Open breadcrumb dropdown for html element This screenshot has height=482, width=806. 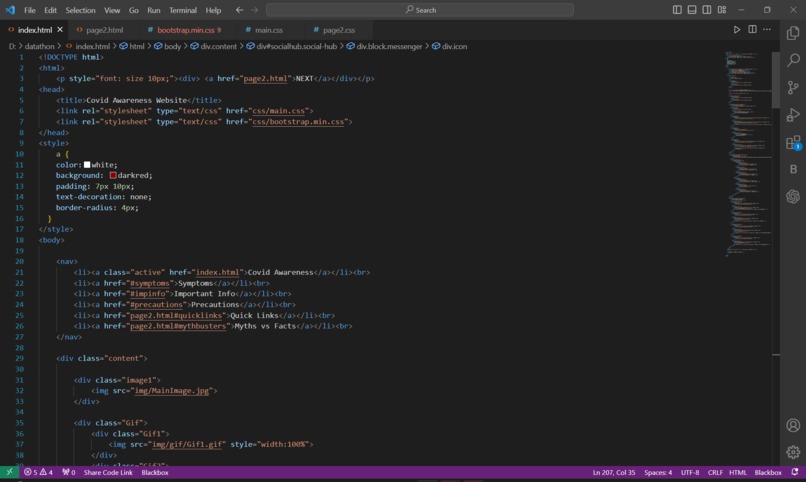(x=132, y=46)
